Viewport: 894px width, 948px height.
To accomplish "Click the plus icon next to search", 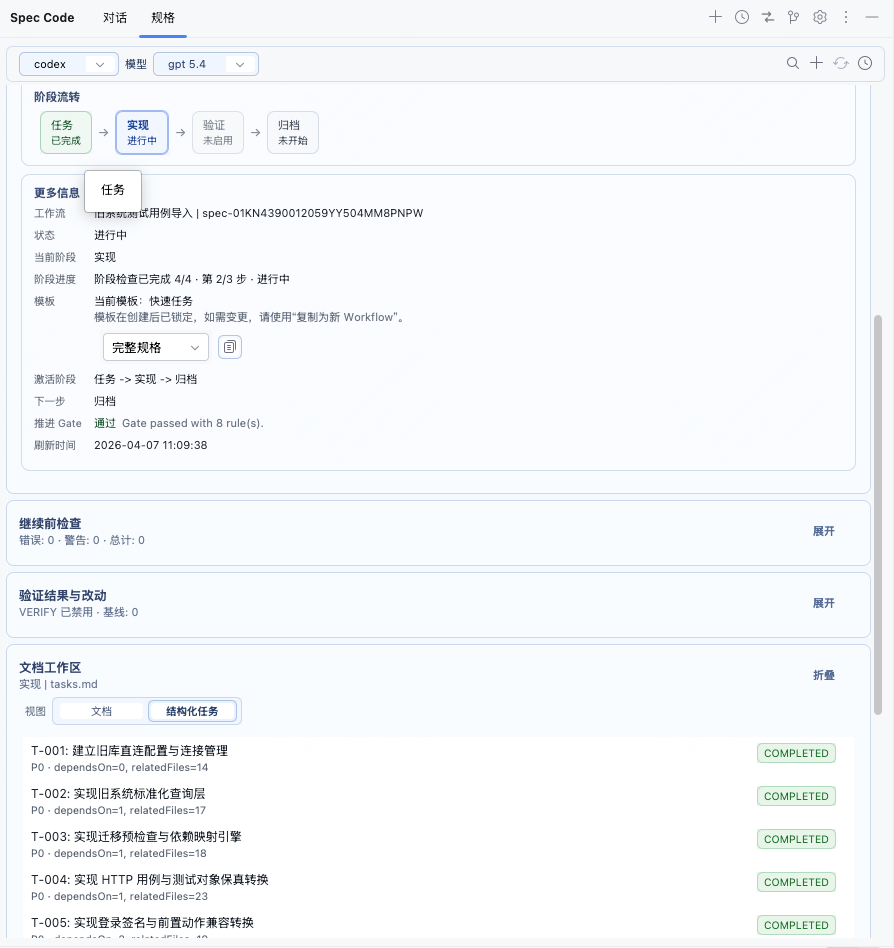I will (x=817, y=63).
